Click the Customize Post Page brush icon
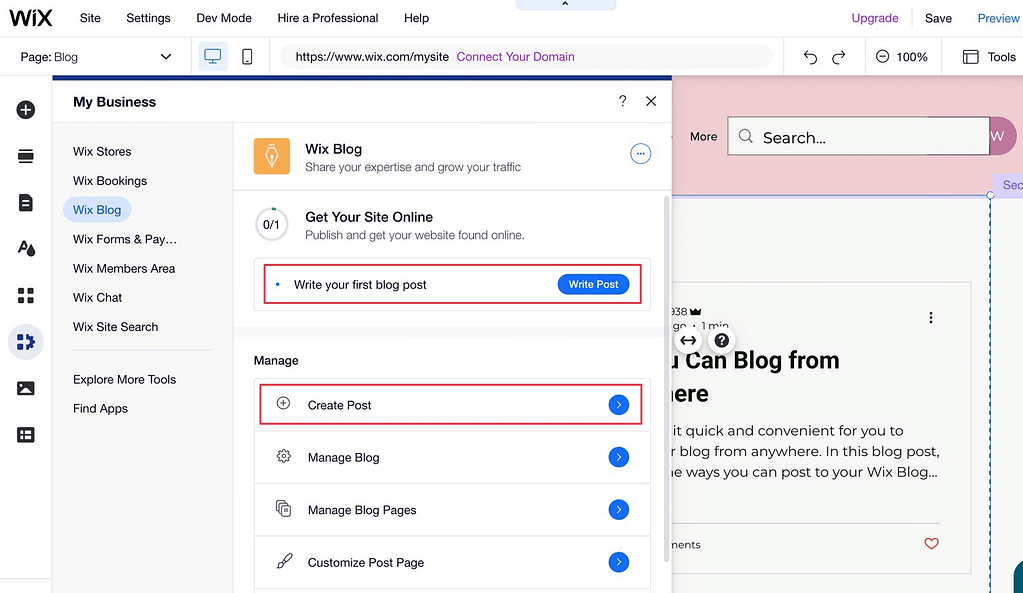Viewport: 1023px width, 593px height. (x=284, y=561)
